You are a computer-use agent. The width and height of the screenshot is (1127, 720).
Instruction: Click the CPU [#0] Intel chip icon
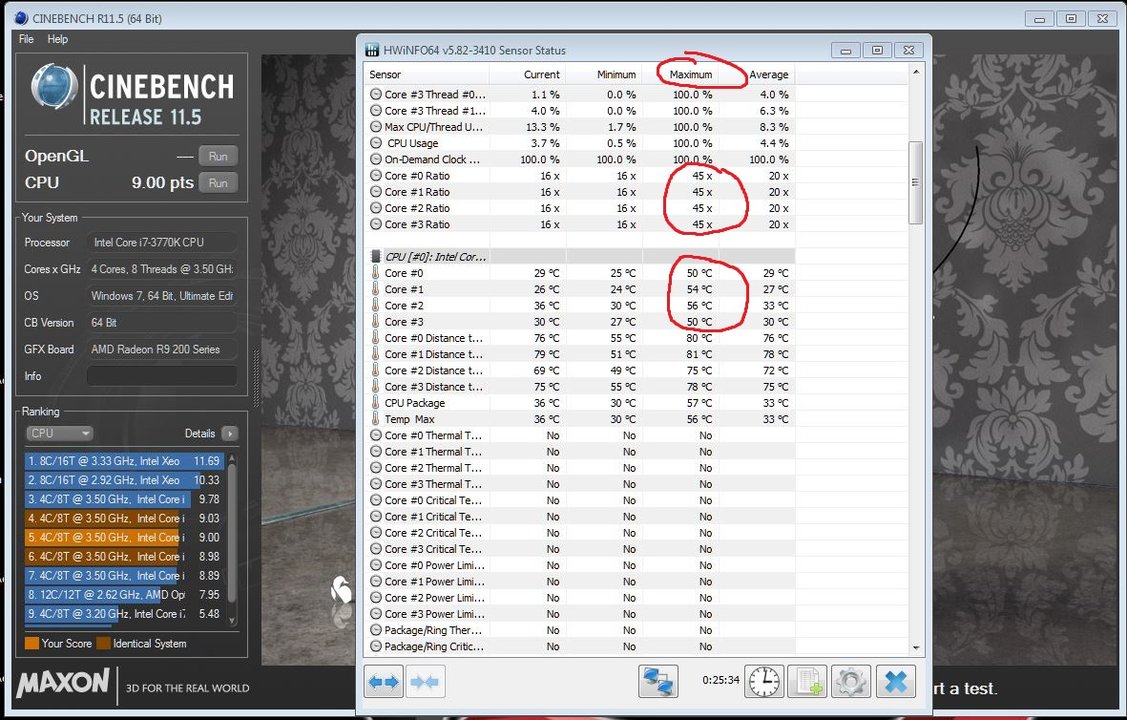coord(375,257)
